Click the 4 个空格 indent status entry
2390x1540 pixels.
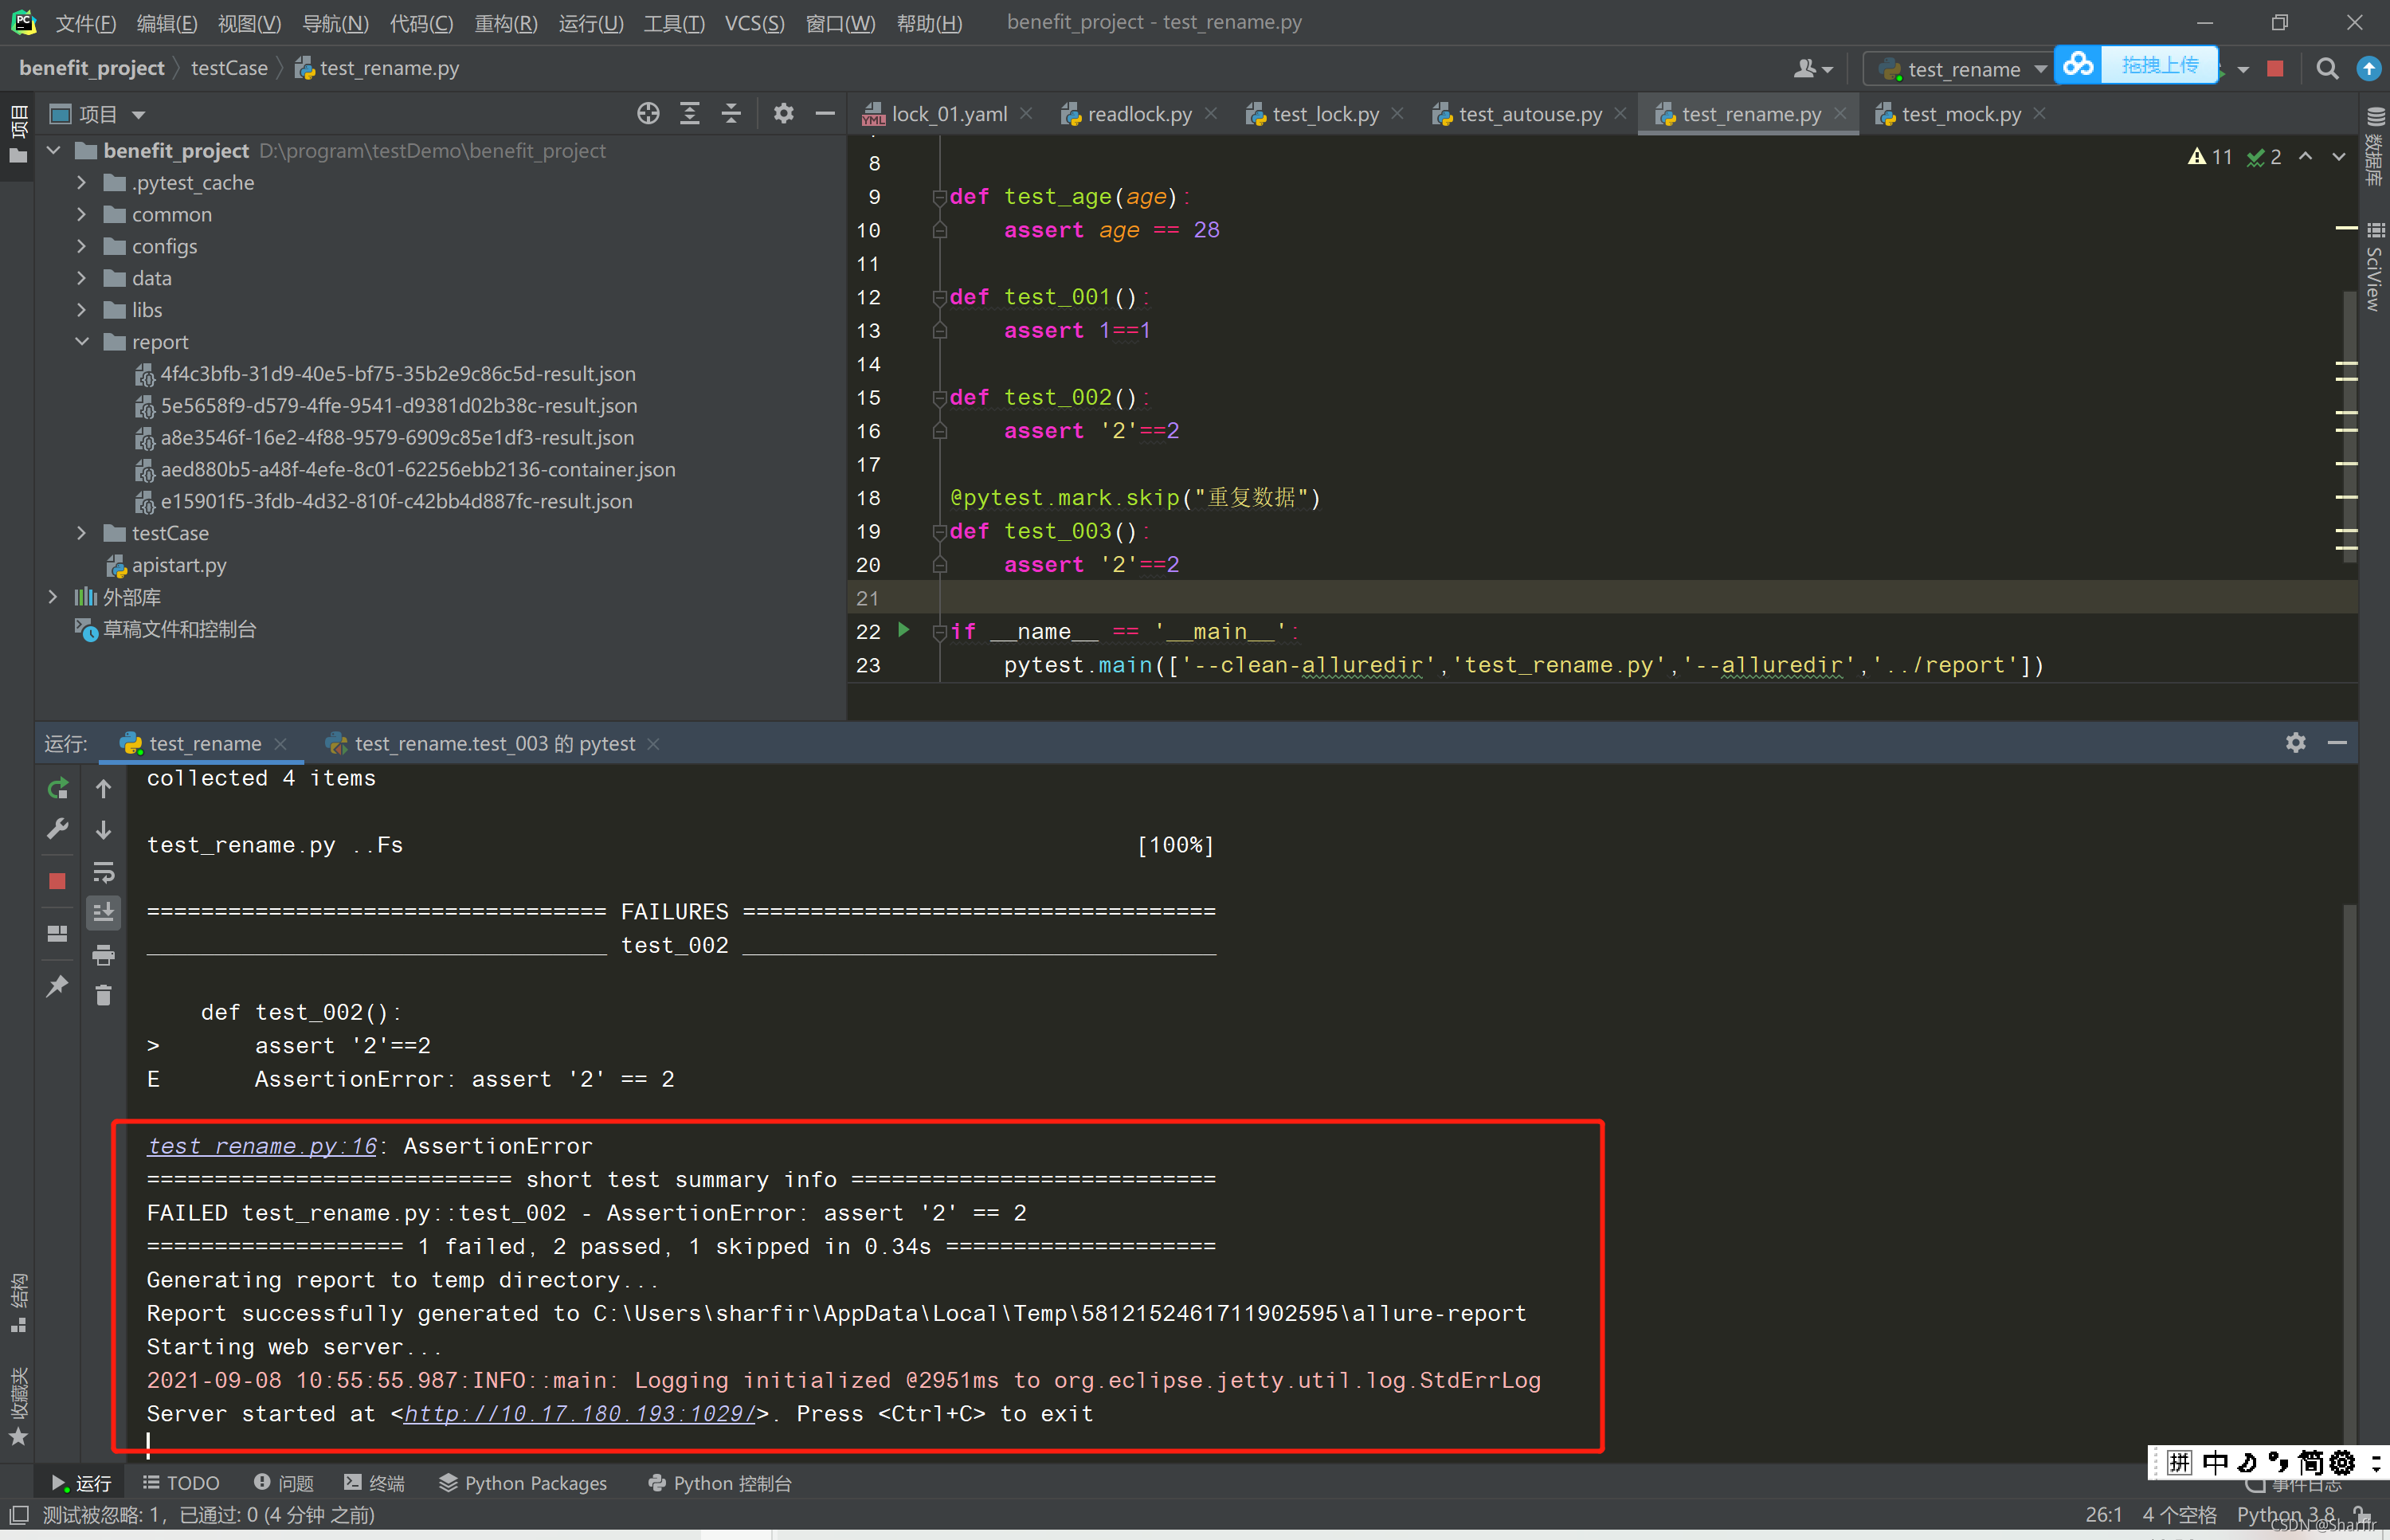(2180, 1514)
